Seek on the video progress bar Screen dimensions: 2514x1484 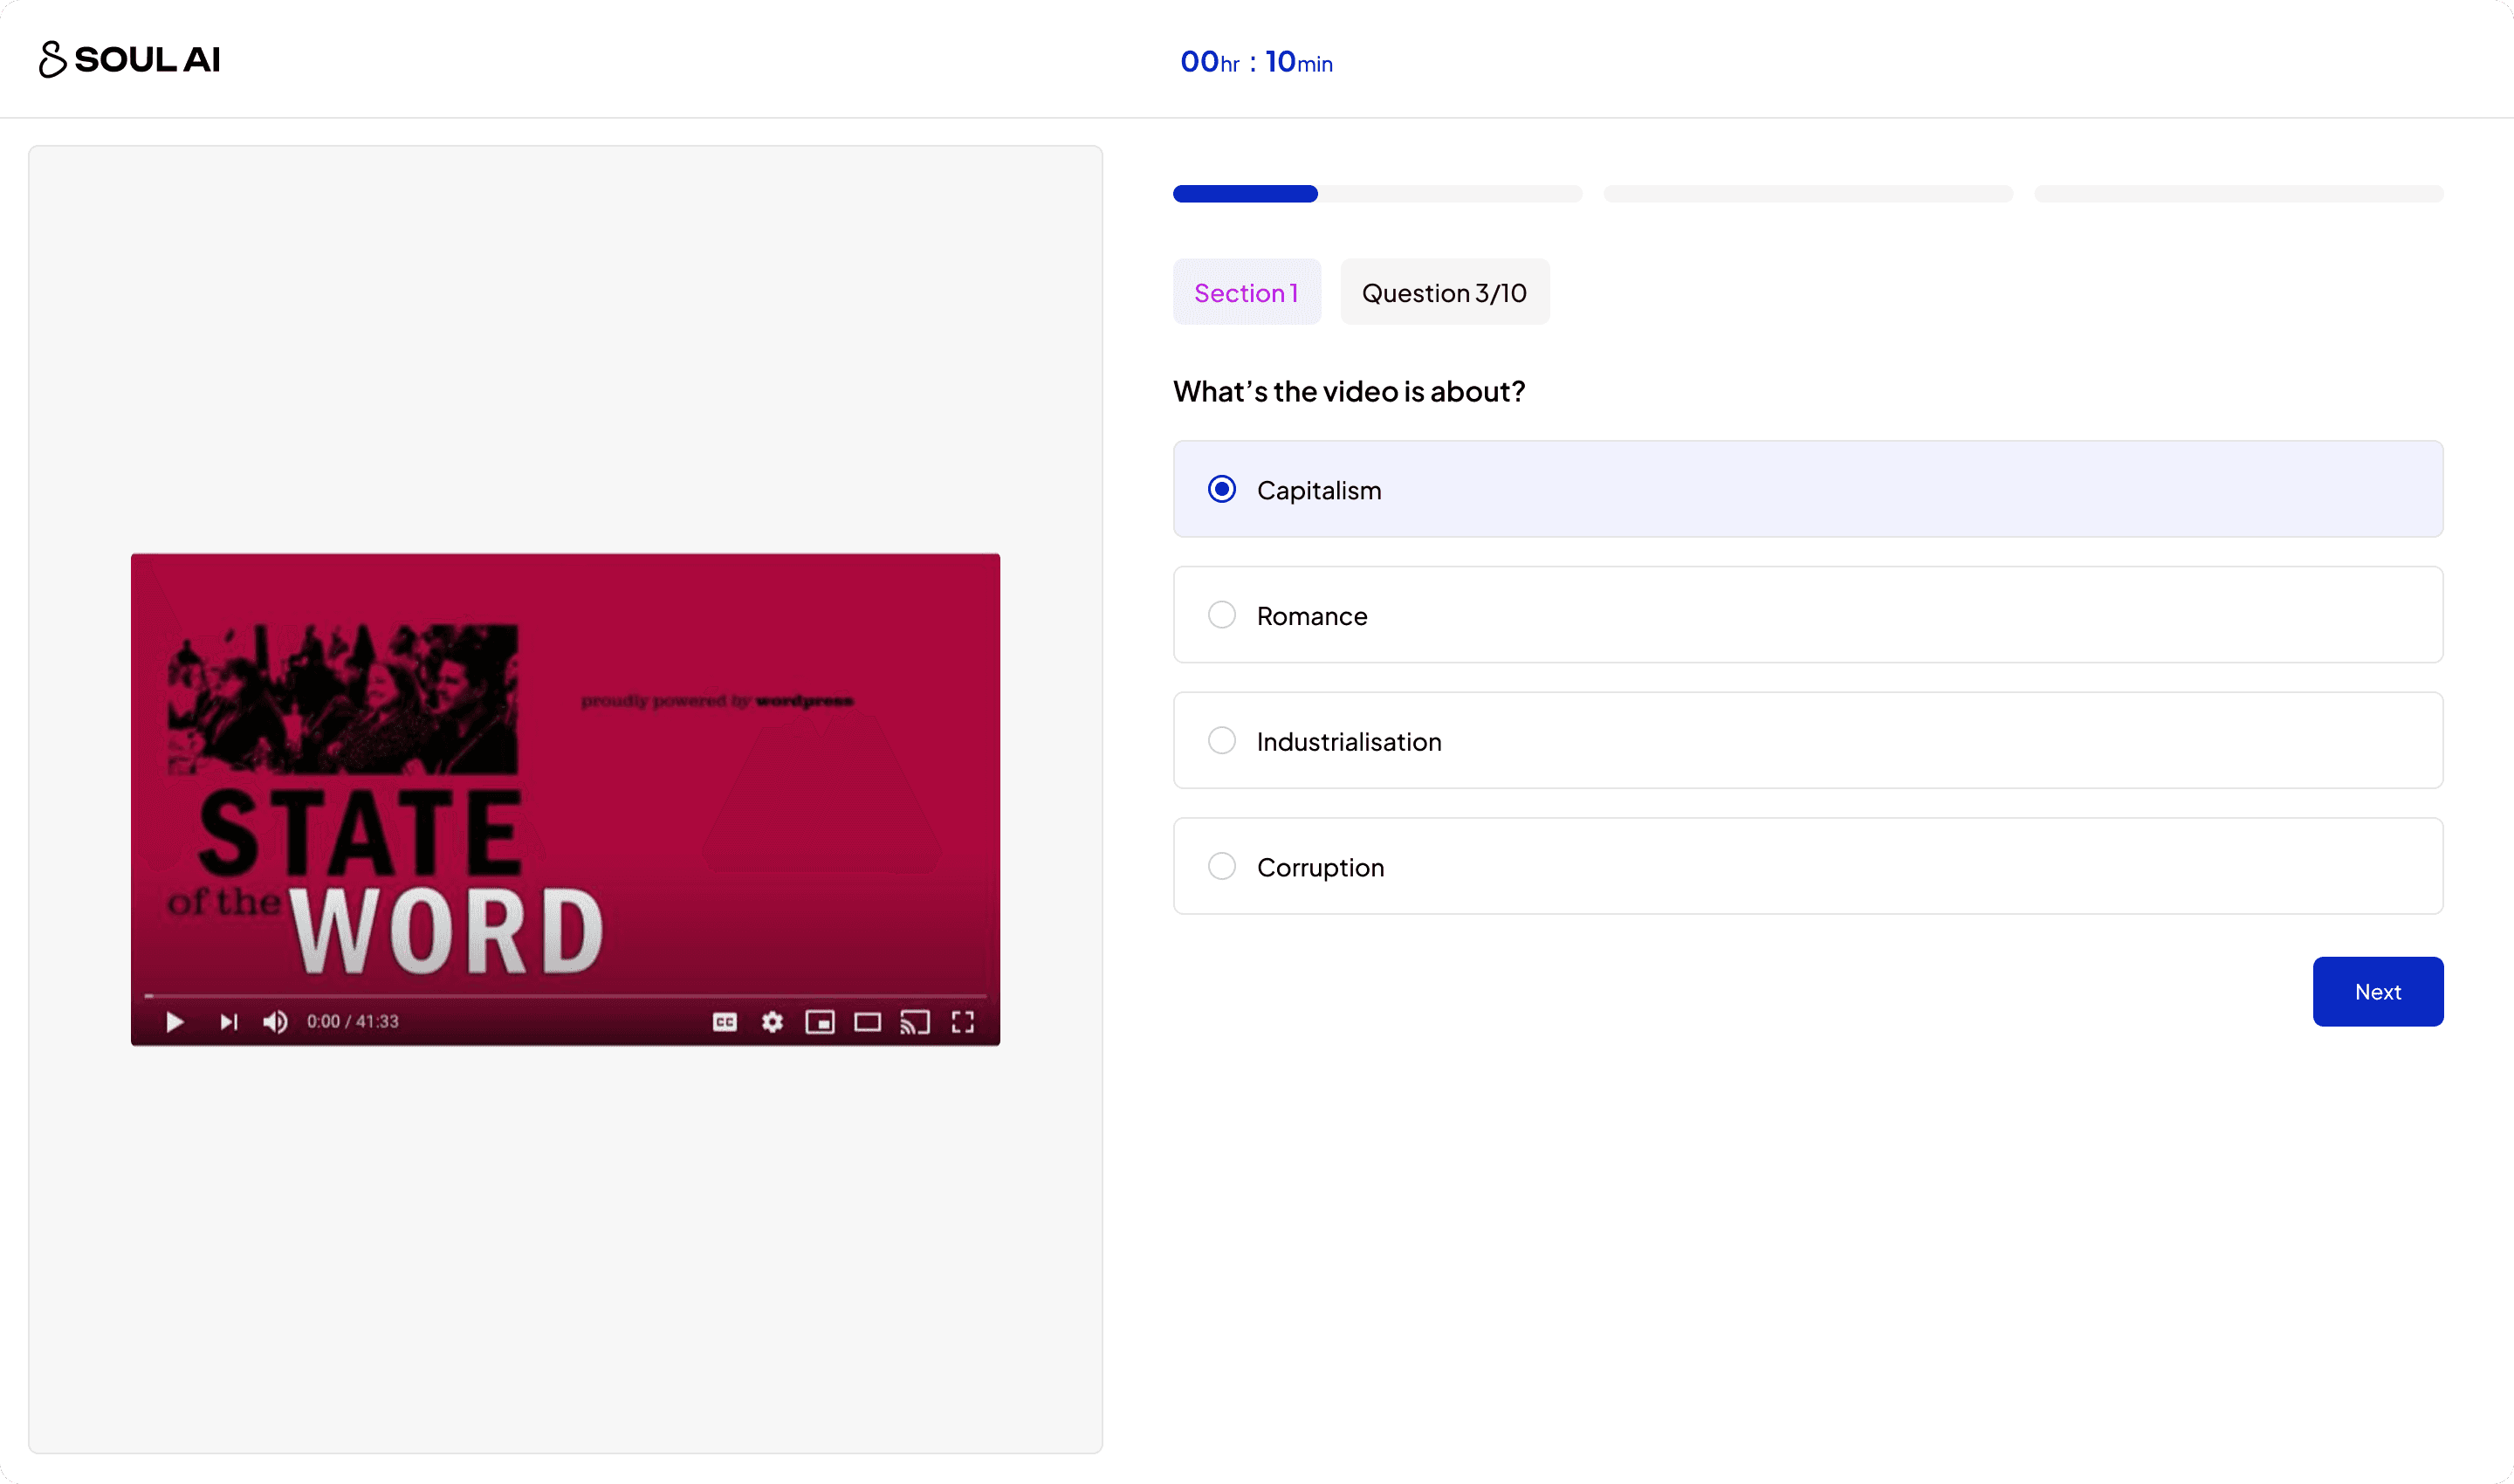point(565,996)
